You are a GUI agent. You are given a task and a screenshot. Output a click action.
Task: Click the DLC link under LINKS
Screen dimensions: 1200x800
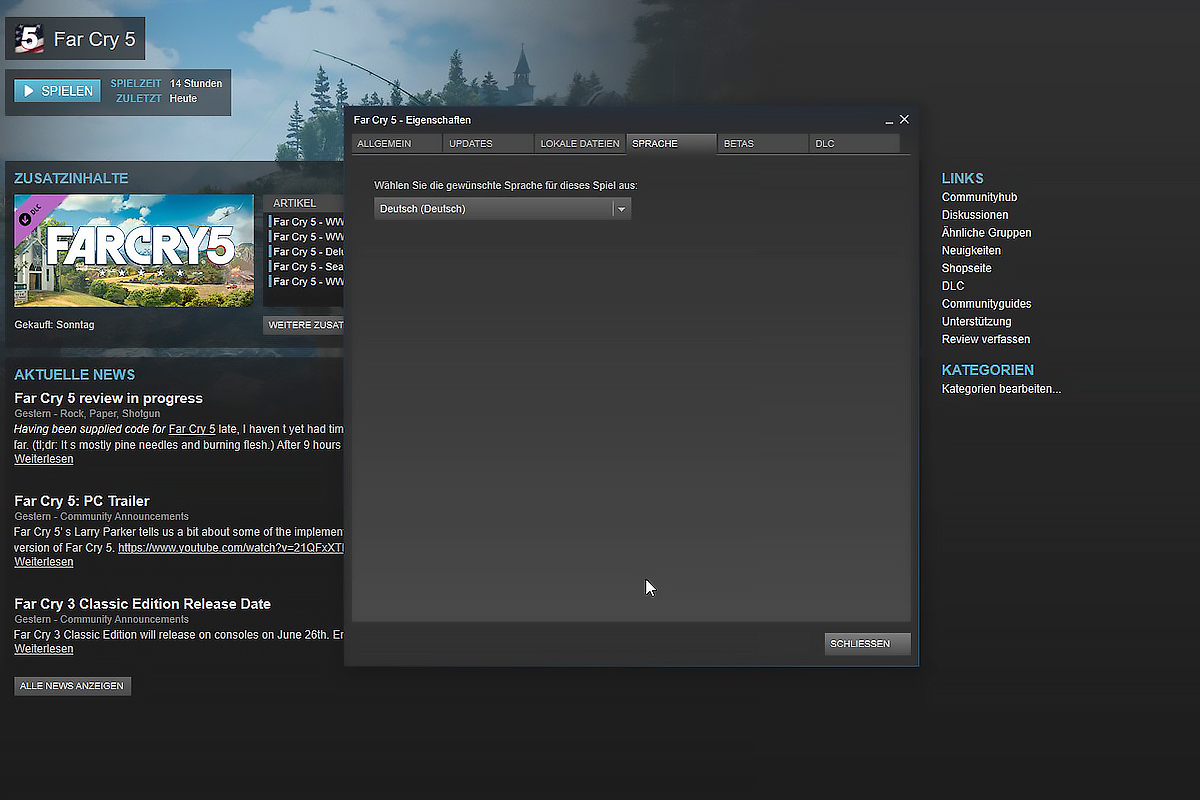[953, 286]
